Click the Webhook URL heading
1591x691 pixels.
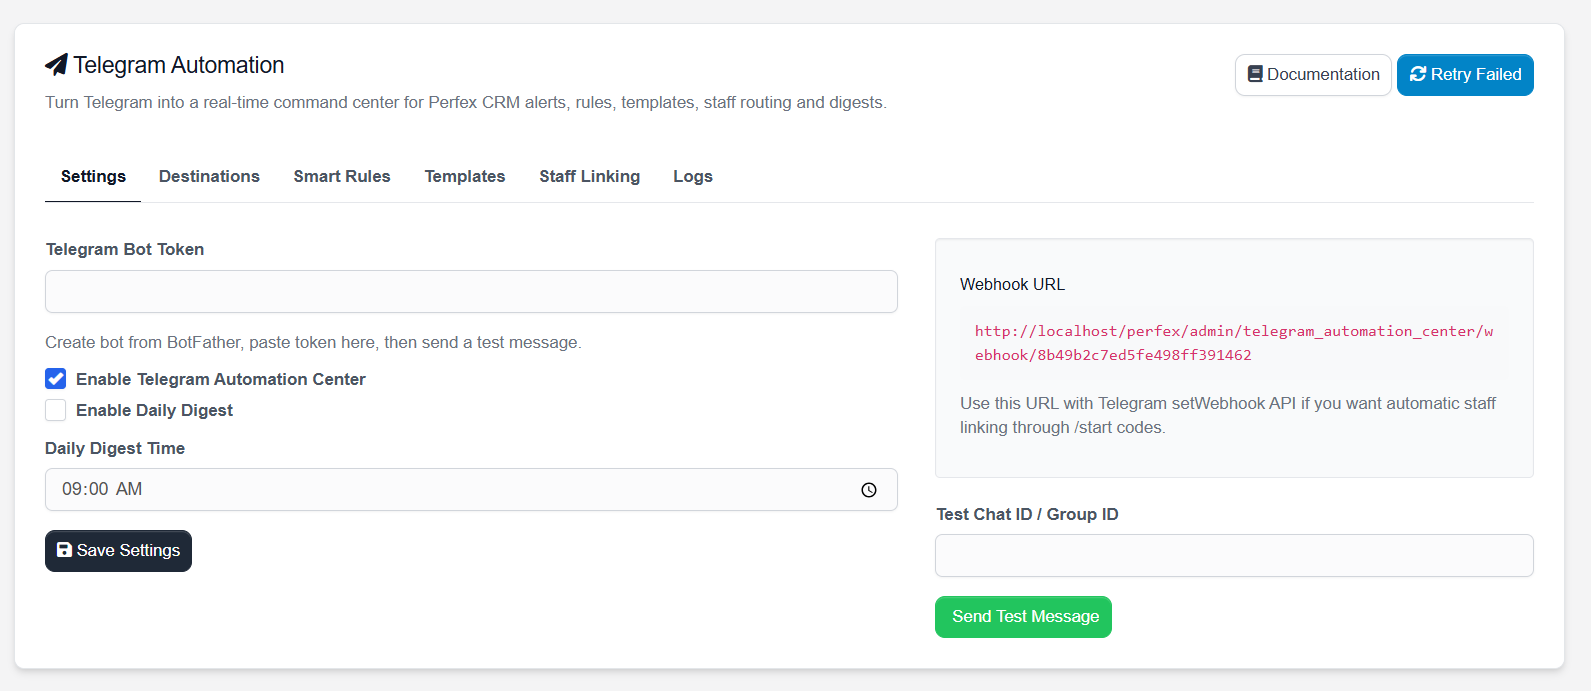(x=1012, y=285)
